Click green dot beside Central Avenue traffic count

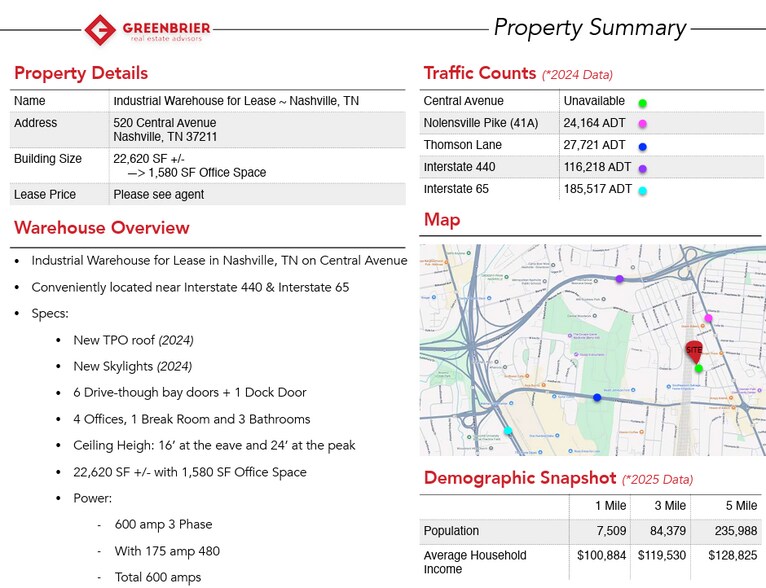[x=643, y=103]
